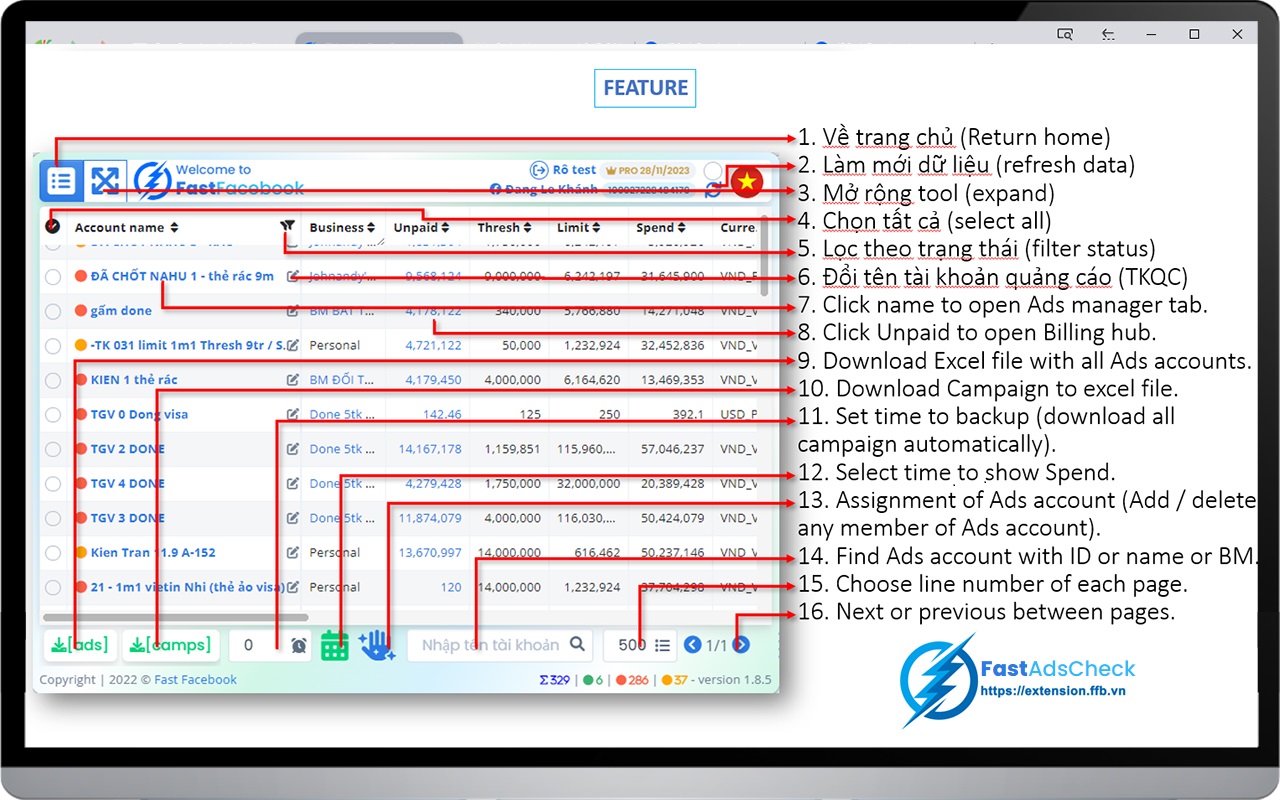1280x800 pixels.
Task: Click the horizontal scrollbar under the table
Action: point(175,618)
